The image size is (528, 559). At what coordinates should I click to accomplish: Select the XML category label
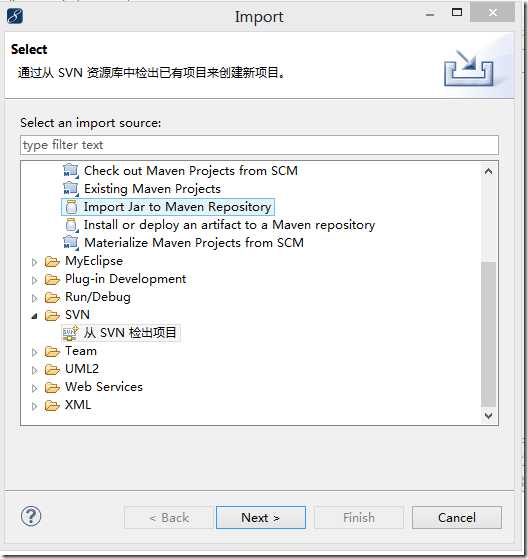pyautogui.click(x=78, y=405)
